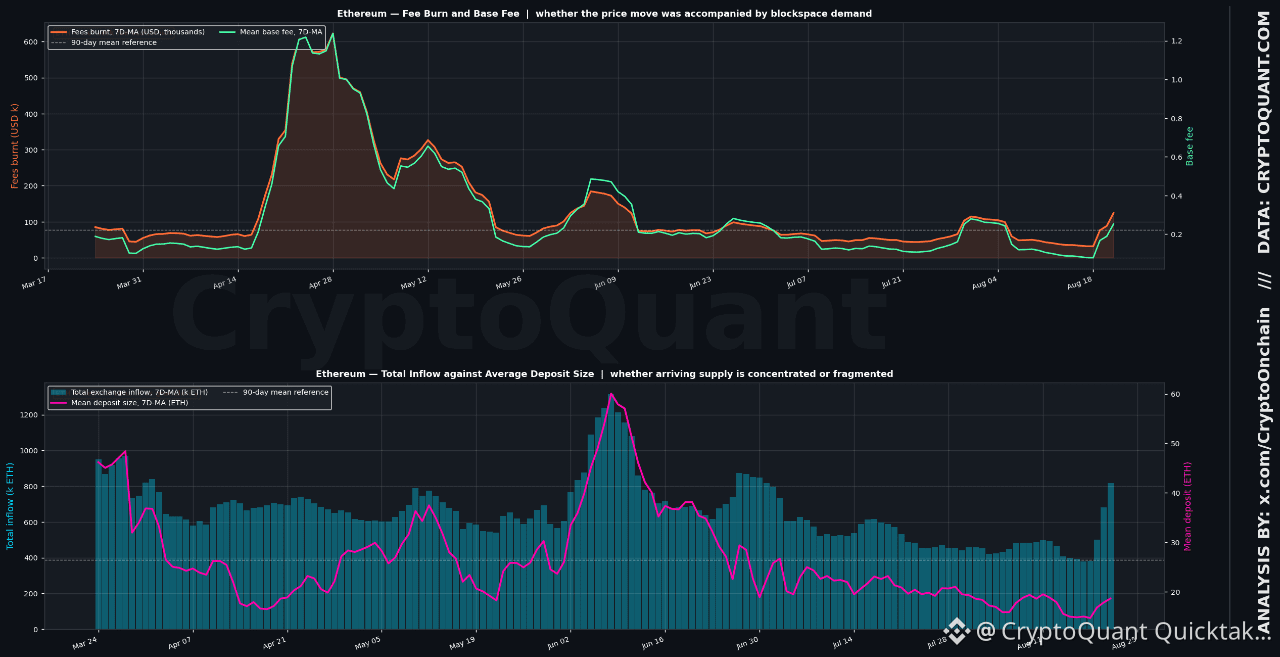Click the Binance diamond logo icon
The width and height of the screenshot is (1280, 657).
[957, 630]
